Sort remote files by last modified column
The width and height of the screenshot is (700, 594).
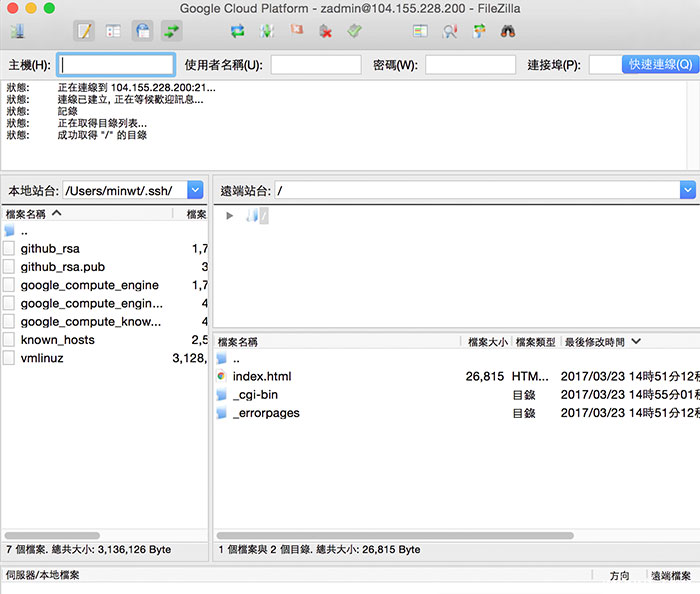coord(629,342)
